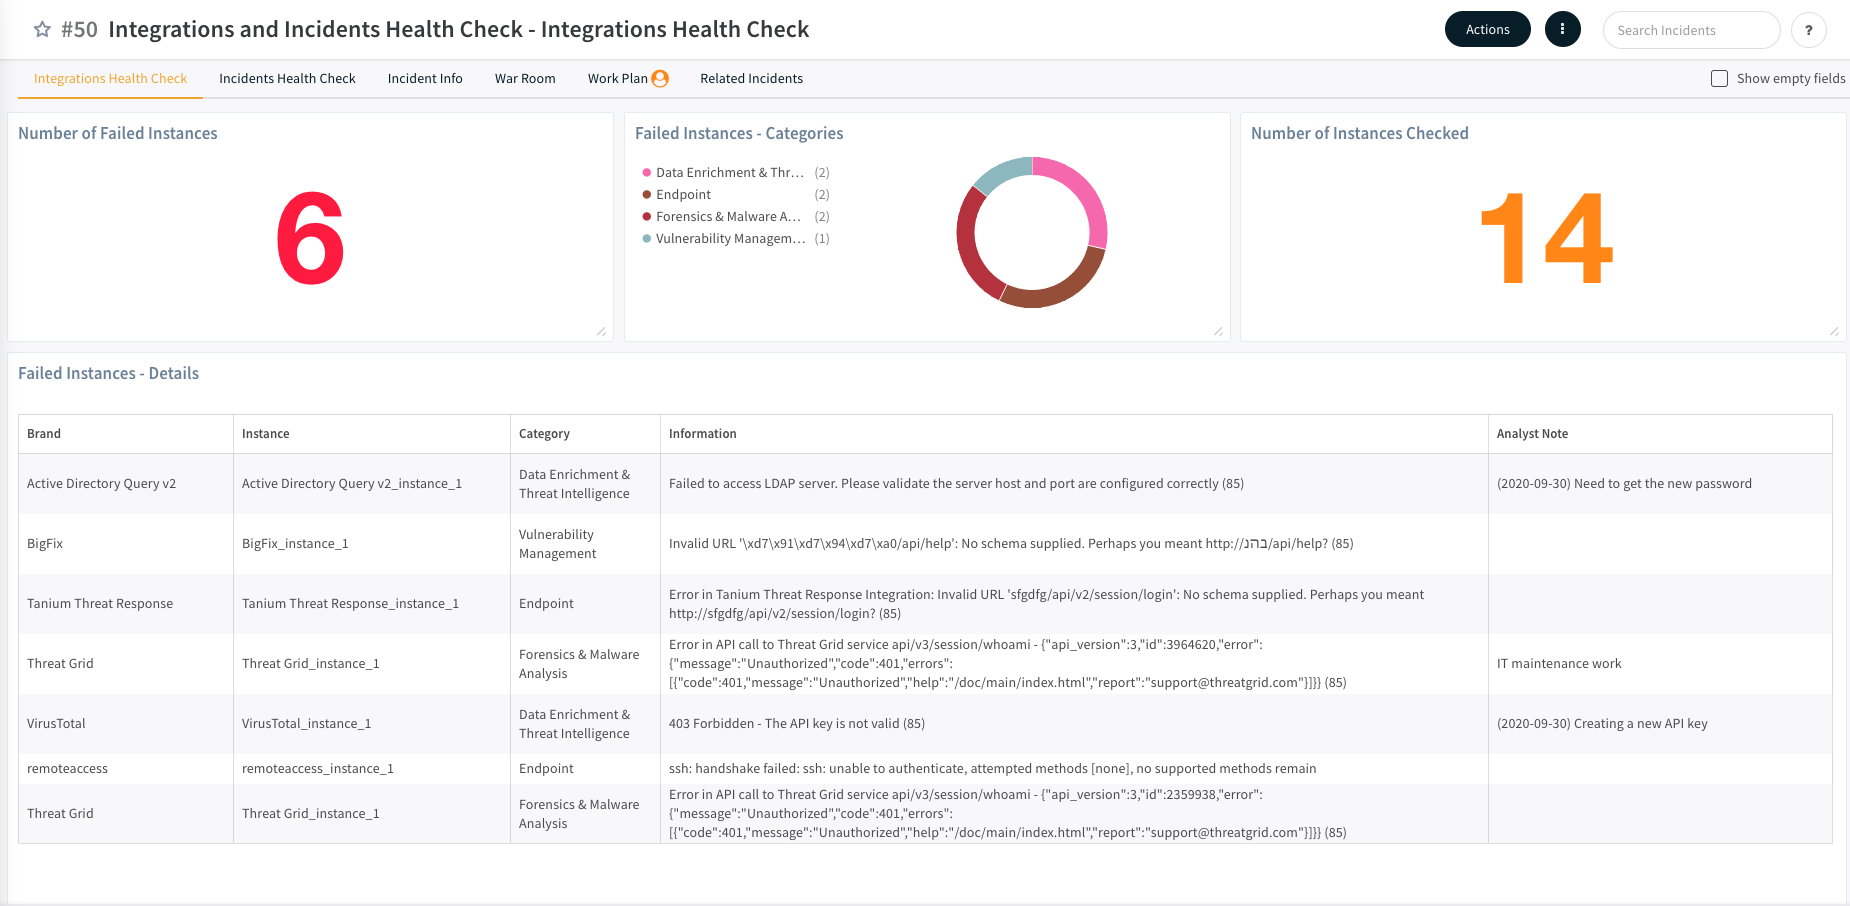Click the Failed Instances - Details heading
This screenshot has height=906, width=1850.
tap(108, 373)
